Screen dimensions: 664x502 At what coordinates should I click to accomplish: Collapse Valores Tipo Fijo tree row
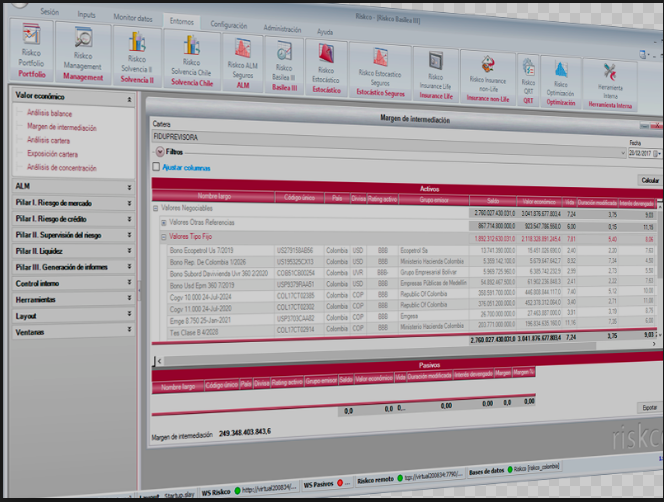(163, 237)
